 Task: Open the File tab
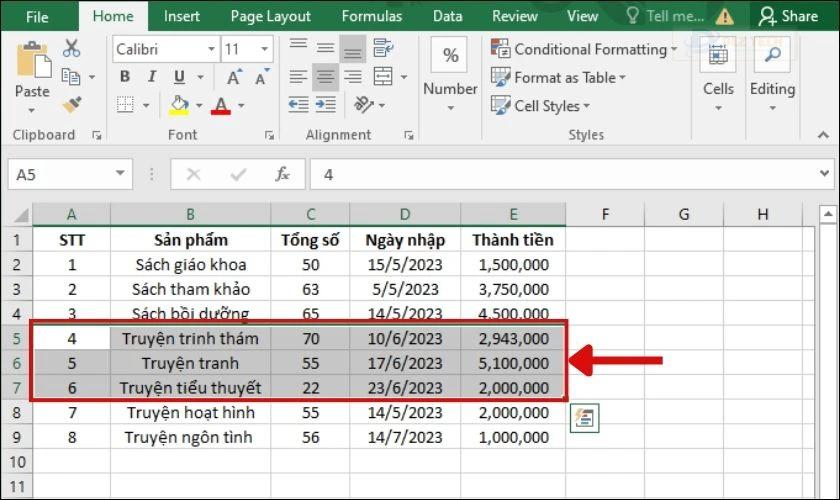click(37, 17)
